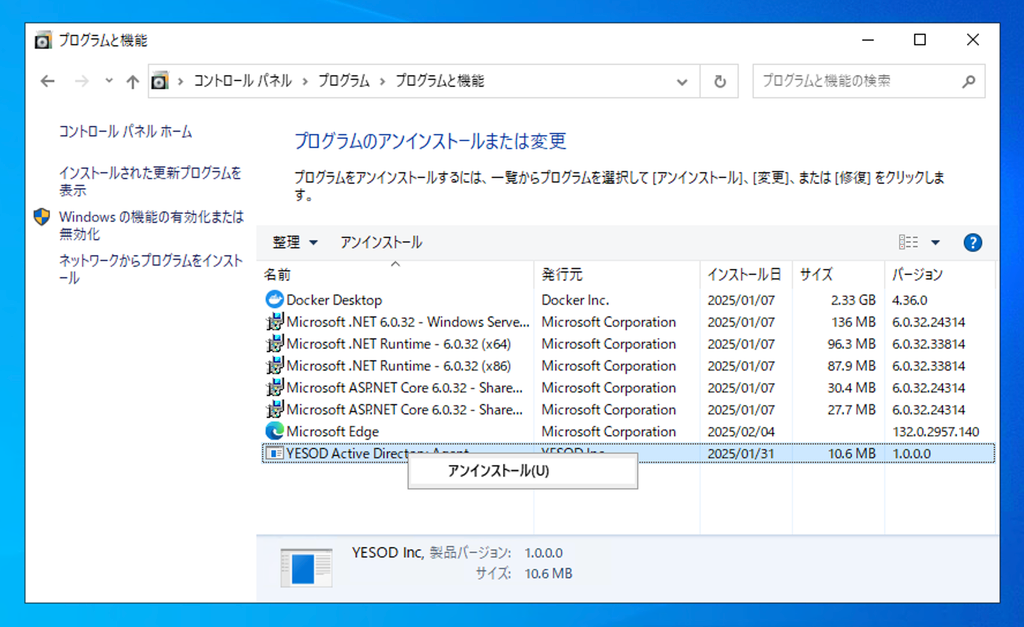This screenshot has width=1024, height=627.
Task: Expand the address bar history dropdown
Action: 682,82
